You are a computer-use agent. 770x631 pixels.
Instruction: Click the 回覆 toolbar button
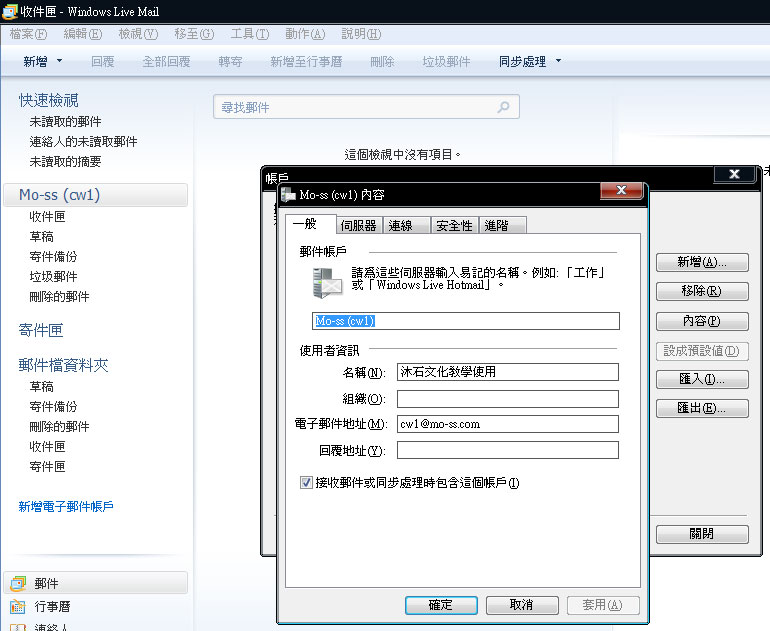point(103,61)
